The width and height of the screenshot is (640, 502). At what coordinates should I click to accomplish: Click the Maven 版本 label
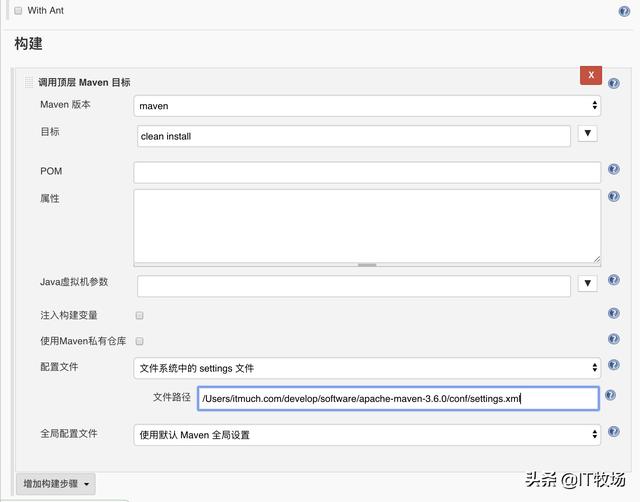[65, 104]
